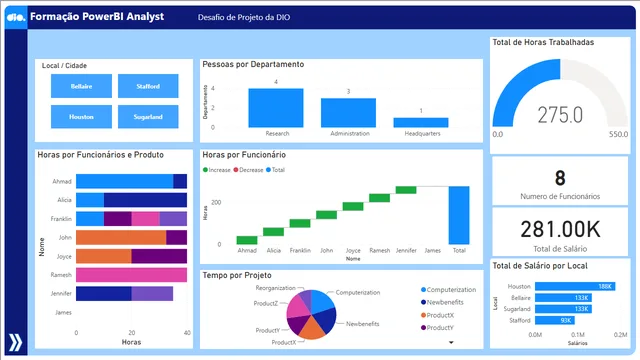Viewport: 640px width, 360px height.
Task: Select the Houston 188K salary bar
Action: (x=575, y=287)
